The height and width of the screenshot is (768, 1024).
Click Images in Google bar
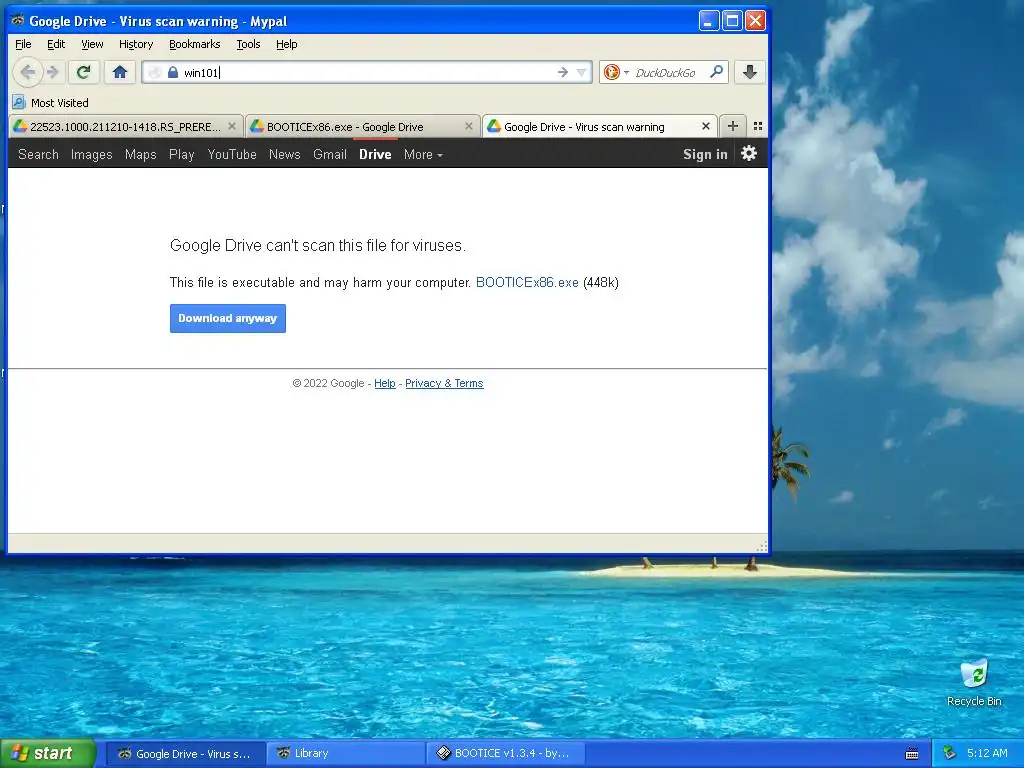coord(91,154)
